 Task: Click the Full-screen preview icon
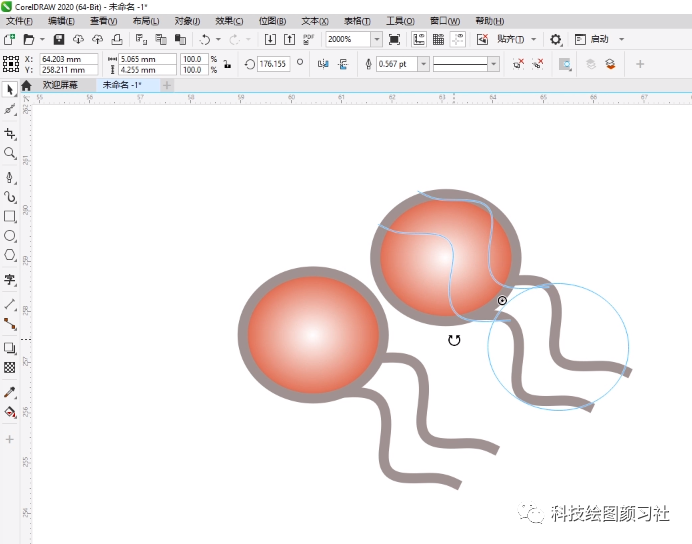(394, 39)
